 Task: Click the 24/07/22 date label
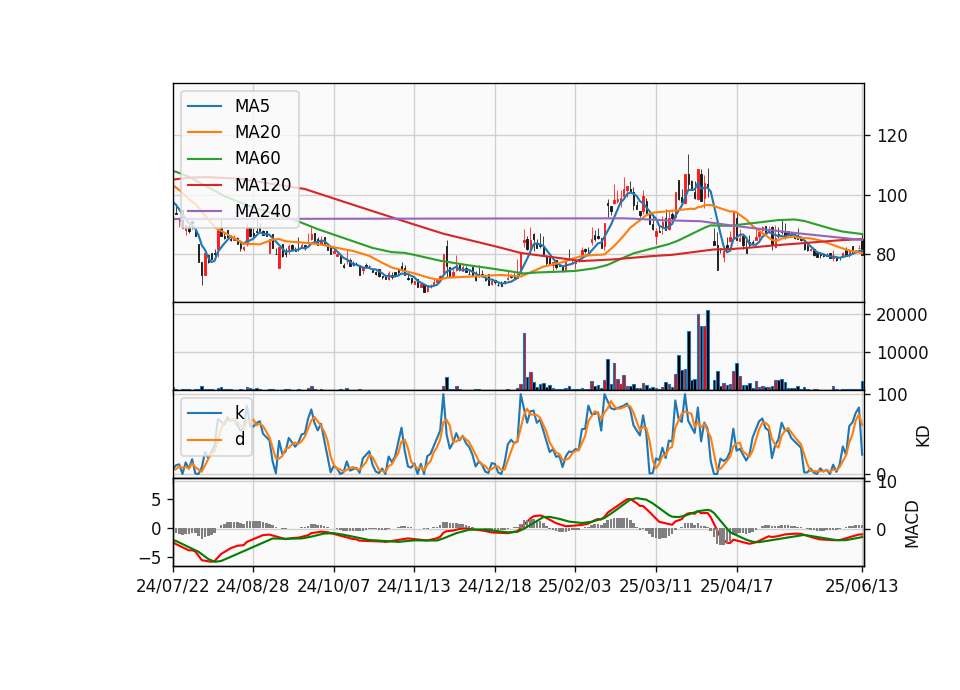click(173, 586)
